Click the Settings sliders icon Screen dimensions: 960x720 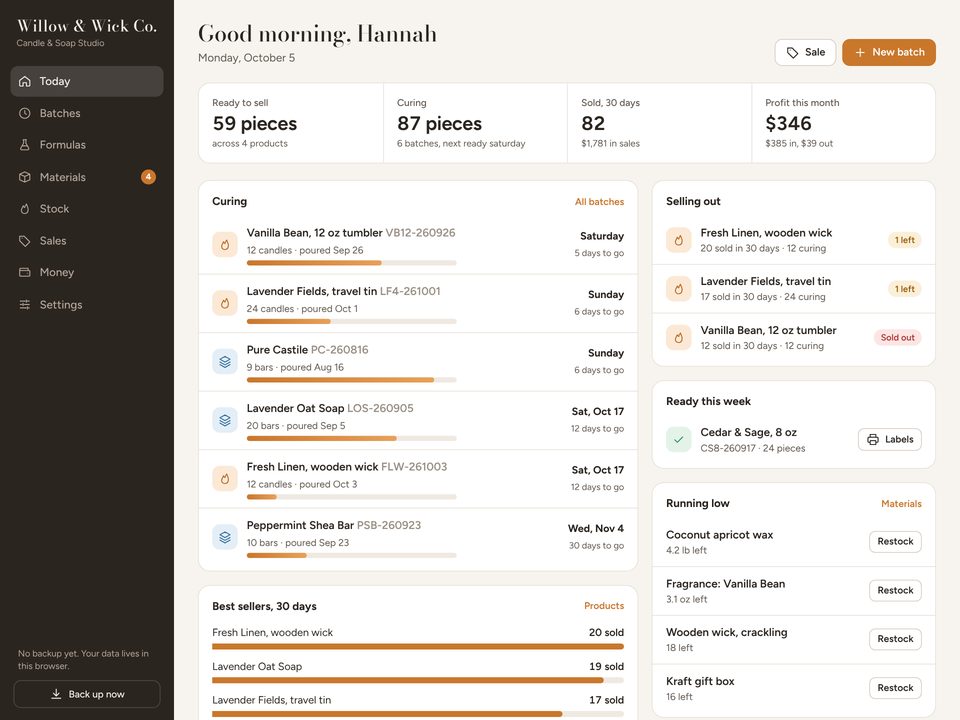pos(24,304)
